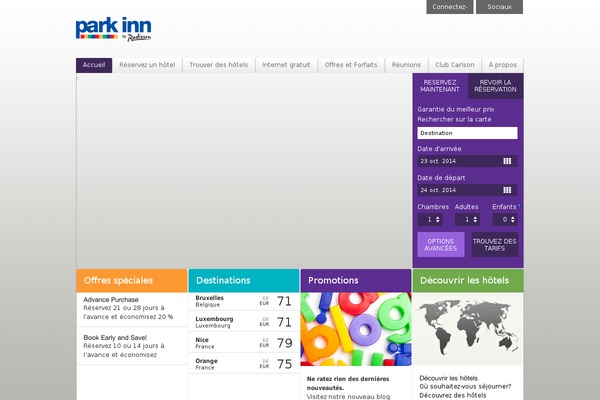Open the arrival date calendar icon
Image resolution: width=600 pixels, height=400 pixels.
(507, 161)
